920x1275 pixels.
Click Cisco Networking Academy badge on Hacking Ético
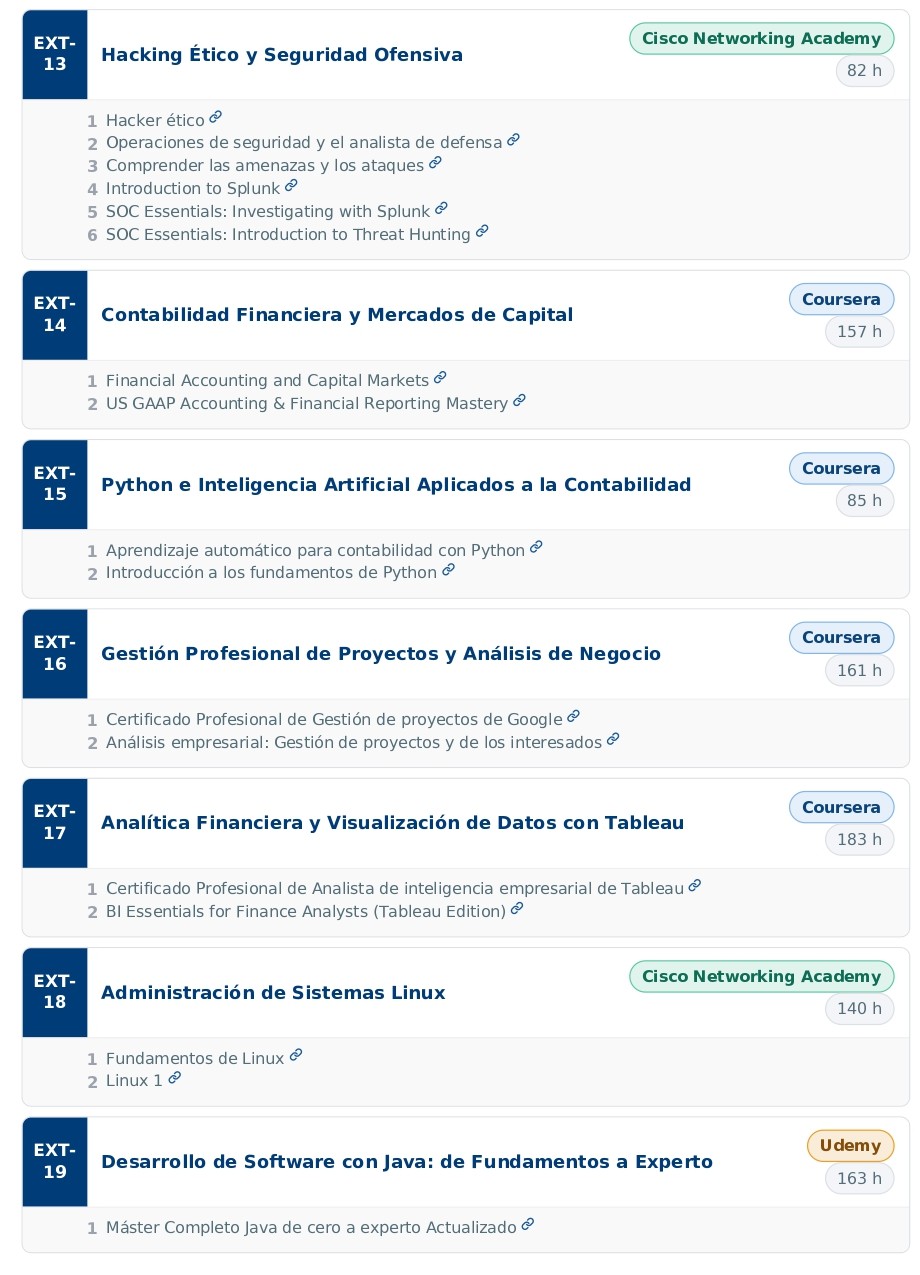(x=762, y=39)
